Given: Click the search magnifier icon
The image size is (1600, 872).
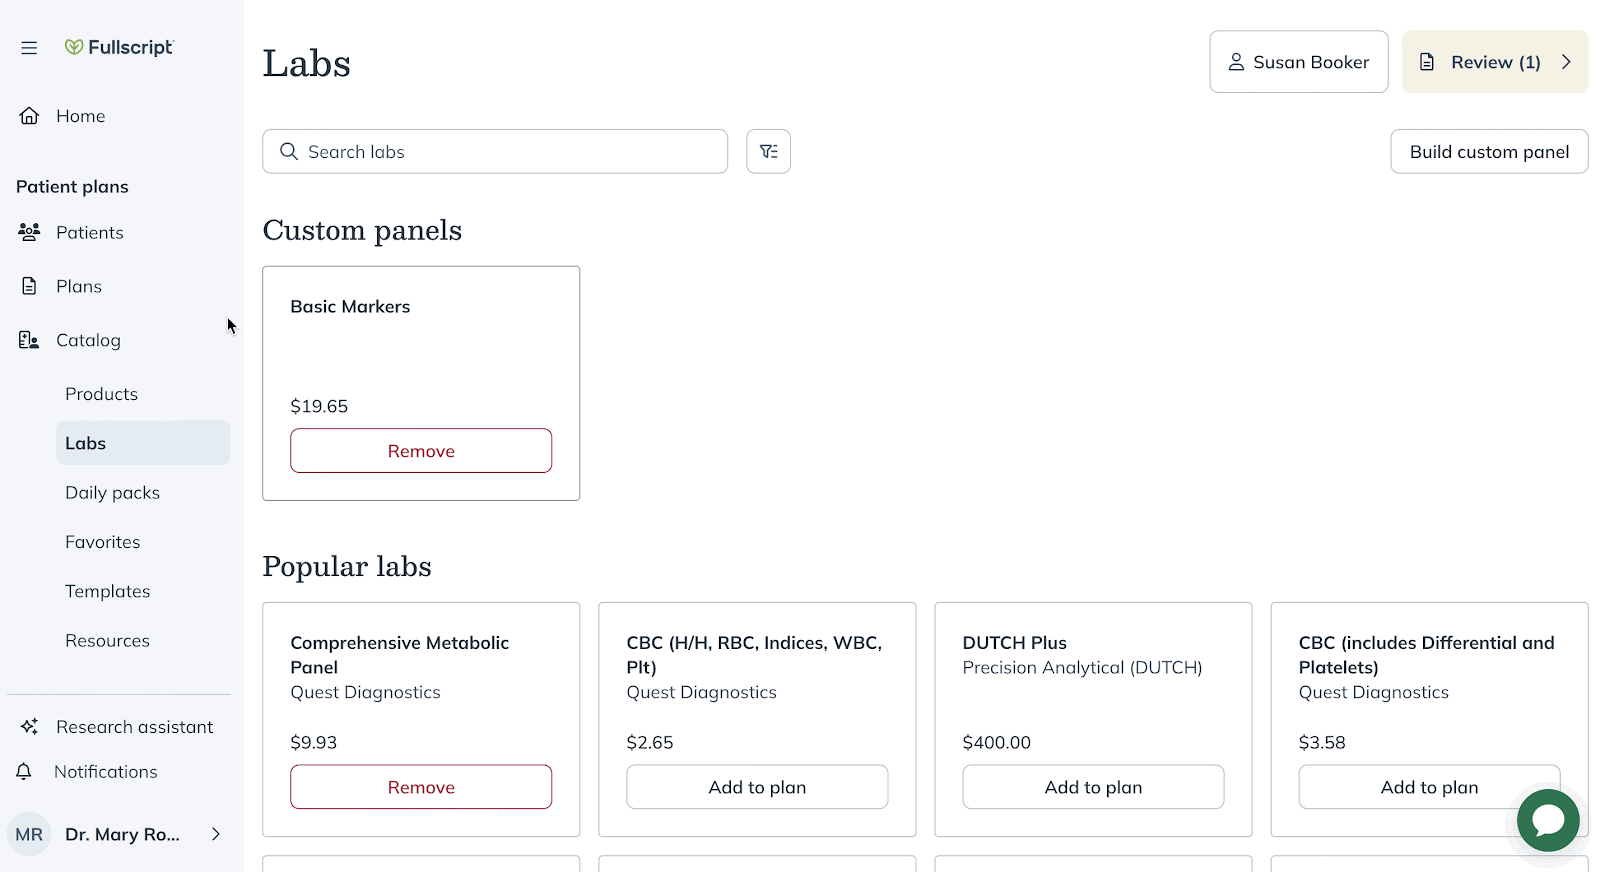Looking at the screenshot, I should click(x=289, y=151).
